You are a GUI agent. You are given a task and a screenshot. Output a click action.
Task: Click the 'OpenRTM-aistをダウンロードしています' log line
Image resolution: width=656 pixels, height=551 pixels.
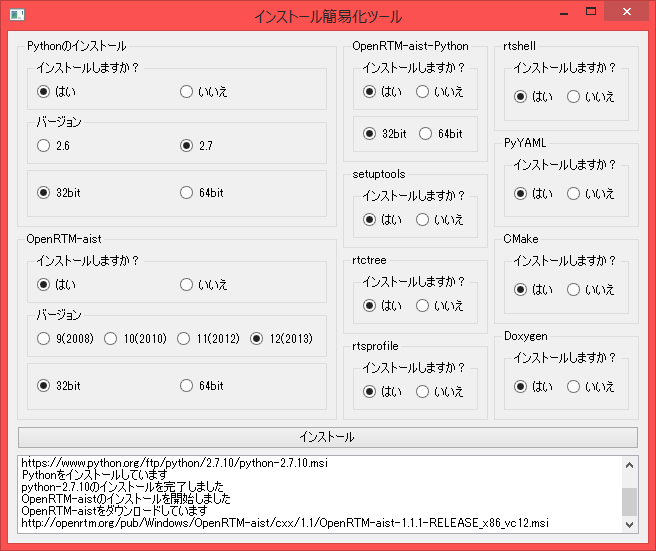(x=114, y=511)
